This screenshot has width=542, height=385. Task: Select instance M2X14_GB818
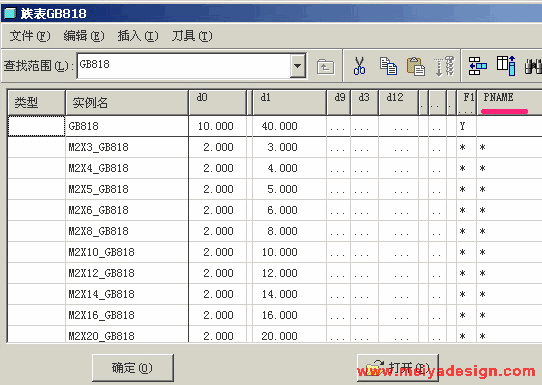tap(101, 294)
